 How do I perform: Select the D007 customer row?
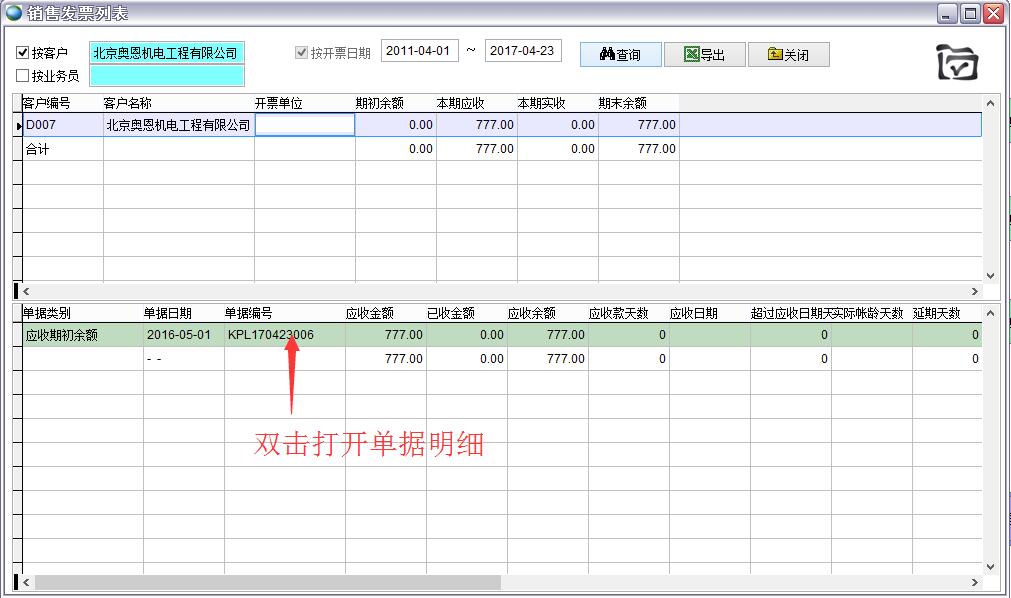pos(62,125)
